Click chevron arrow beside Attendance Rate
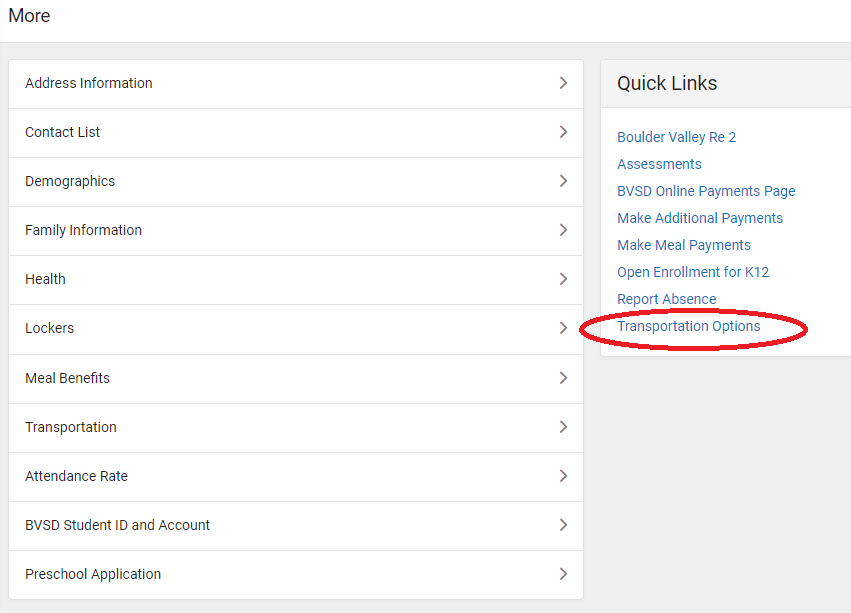Viewport: 851px width, 613px height. (563, 476)
